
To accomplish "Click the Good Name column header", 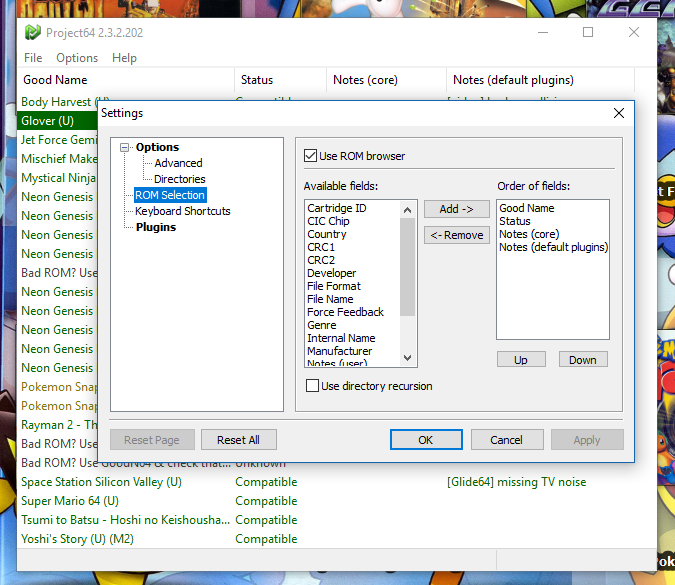I will pyautogui.click(x=126, y=80).
